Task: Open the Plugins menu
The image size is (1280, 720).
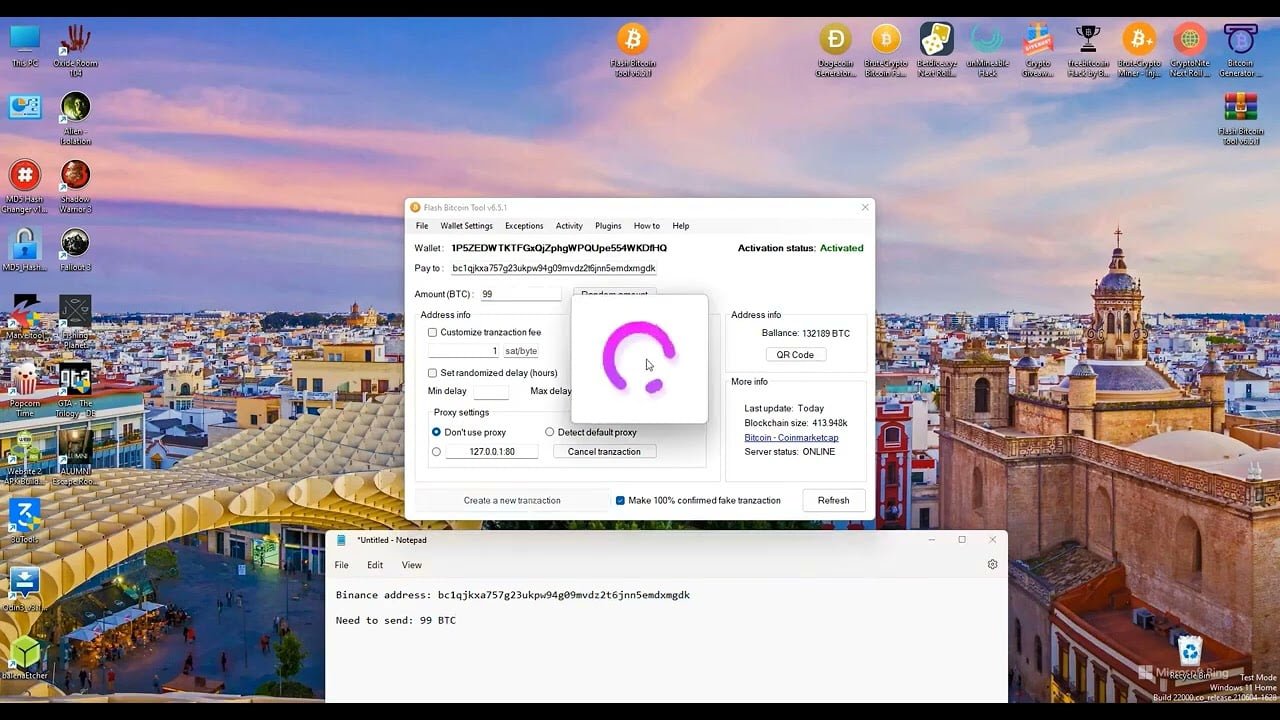Action: (608, 226)
